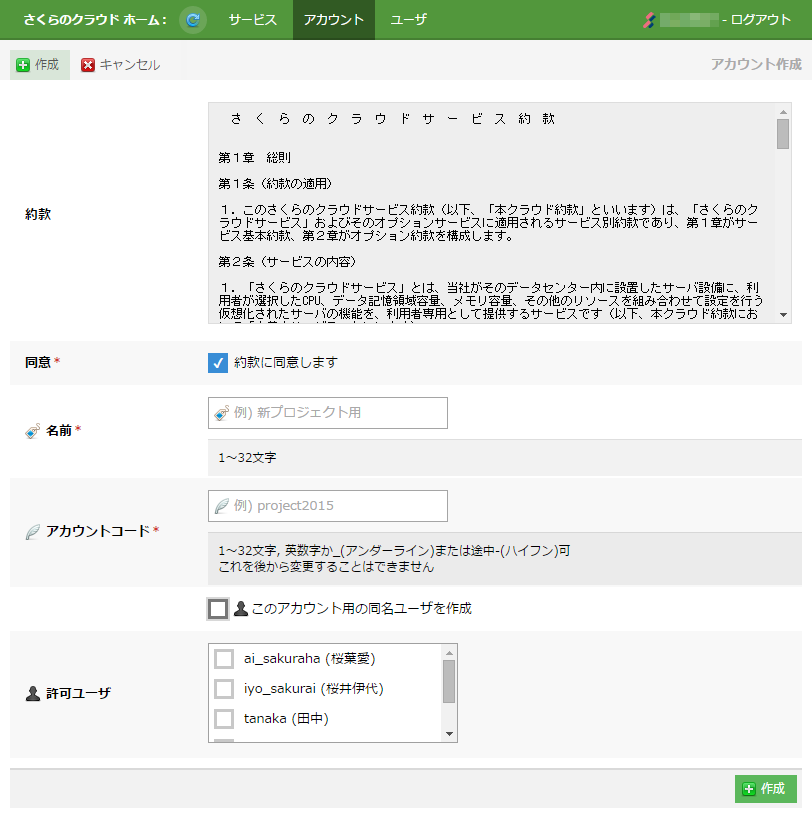The height and width of the screenshot is (816, 812).
Task: Click the down arrow of the terms scrollbar
Action: point(783,314)
